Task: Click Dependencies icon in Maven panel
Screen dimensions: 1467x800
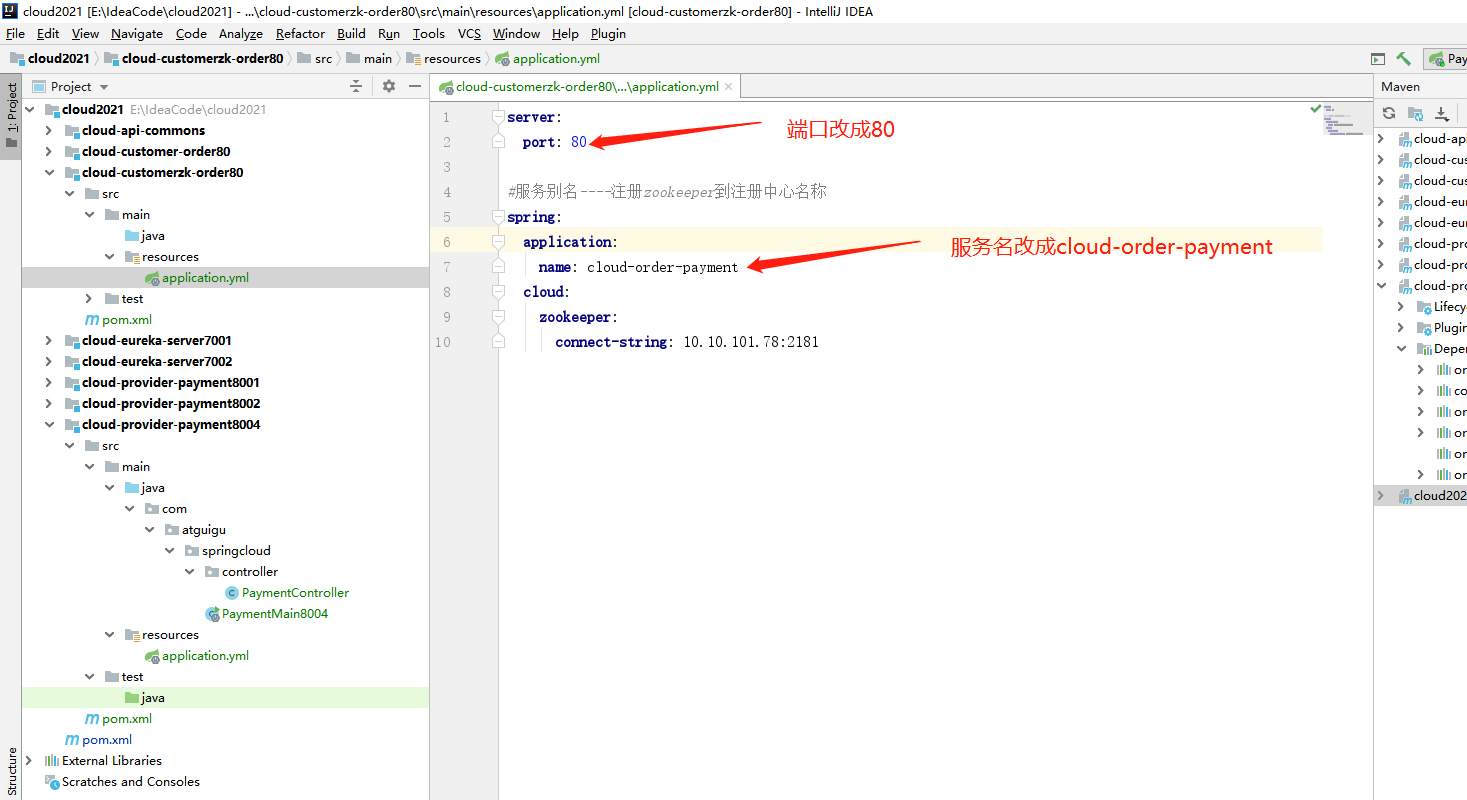Action: coord(1424,349)
